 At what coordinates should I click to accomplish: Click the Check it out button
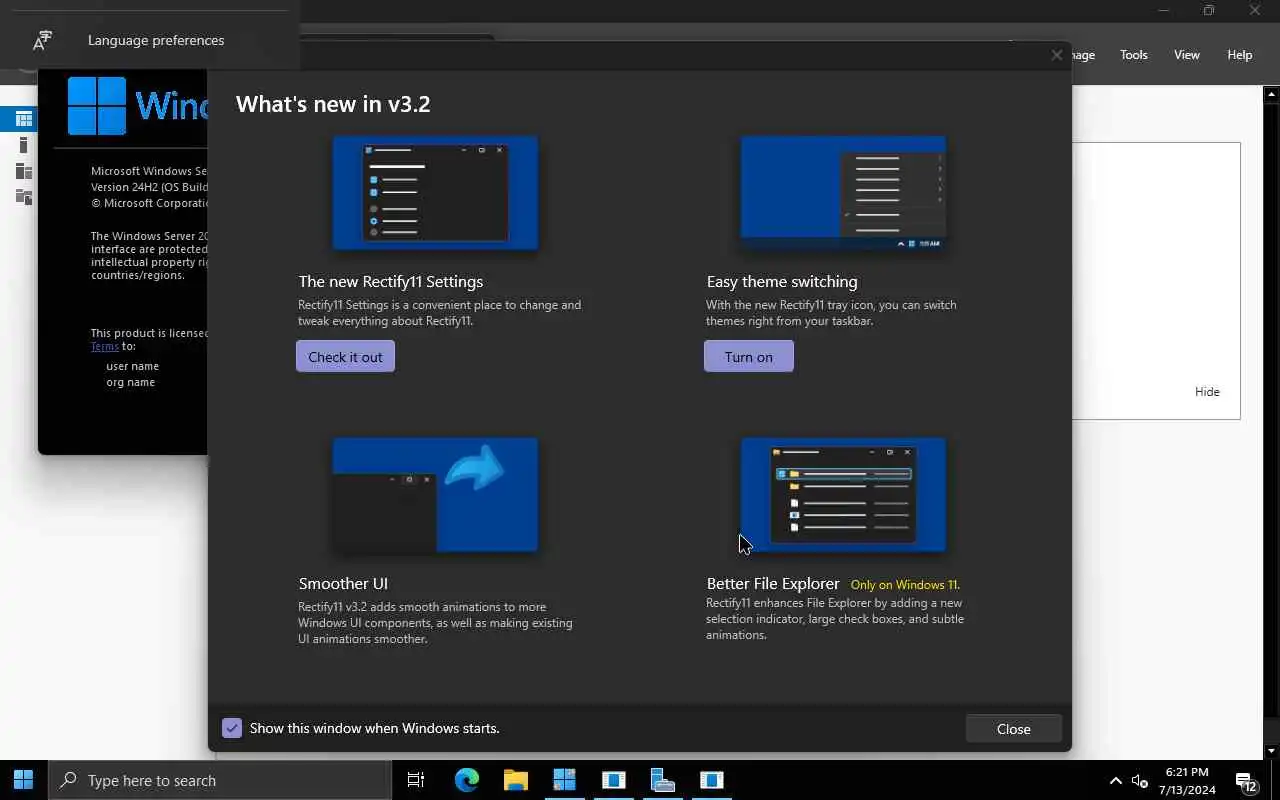coord(345,357)
